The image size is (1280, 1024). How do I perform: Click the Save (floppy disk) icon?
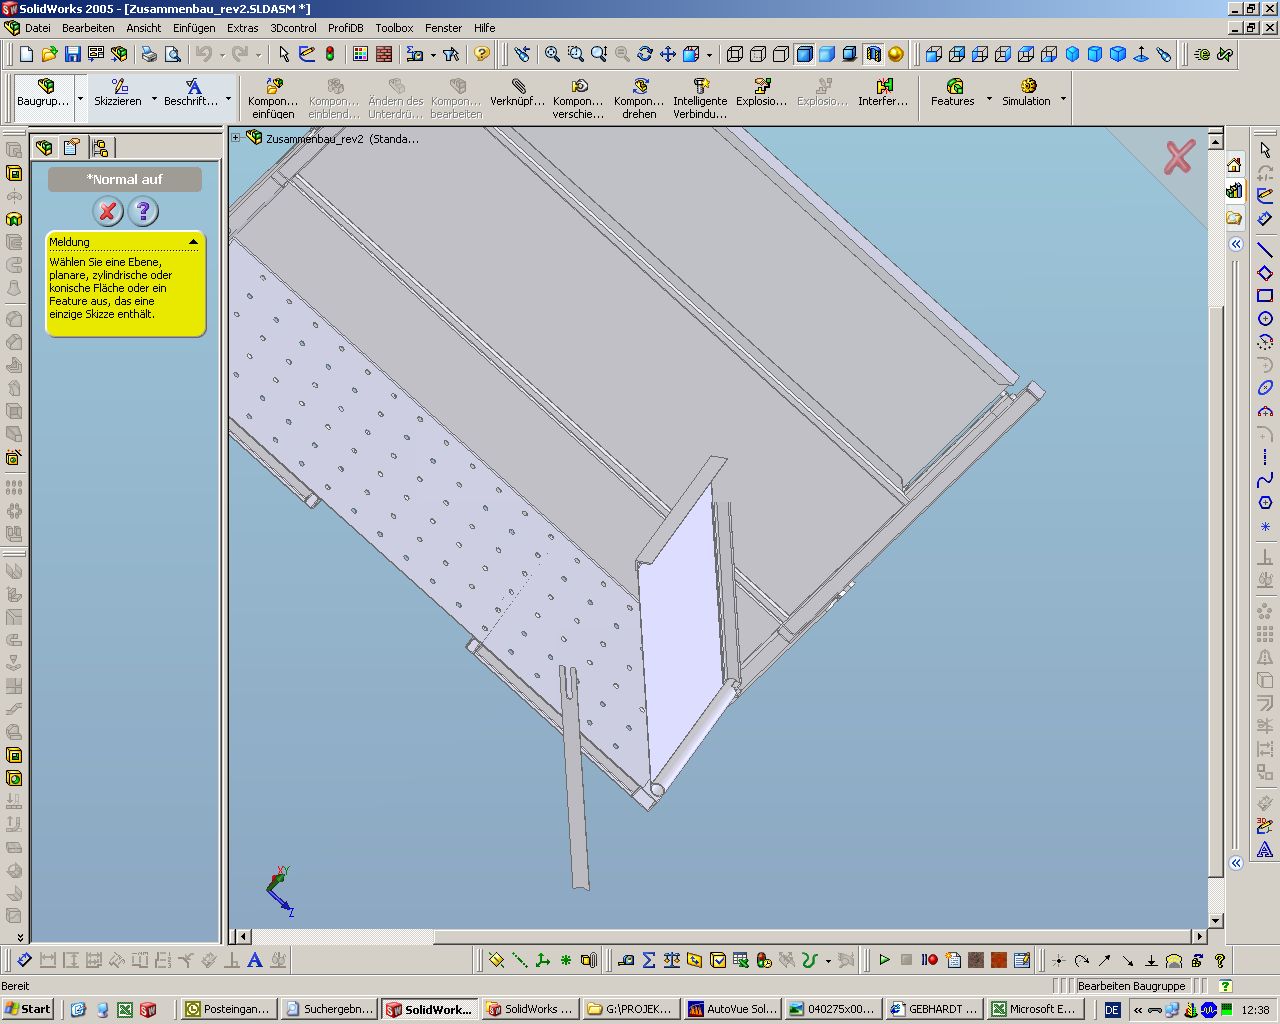click(x=72, y=54)
